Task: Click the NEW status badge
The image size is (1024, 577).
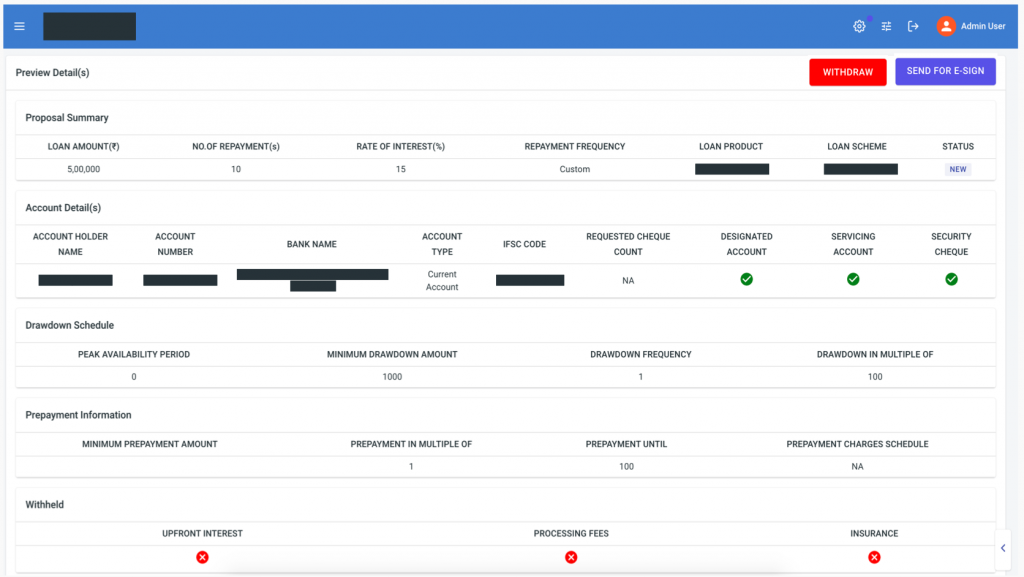Action: 957,169
